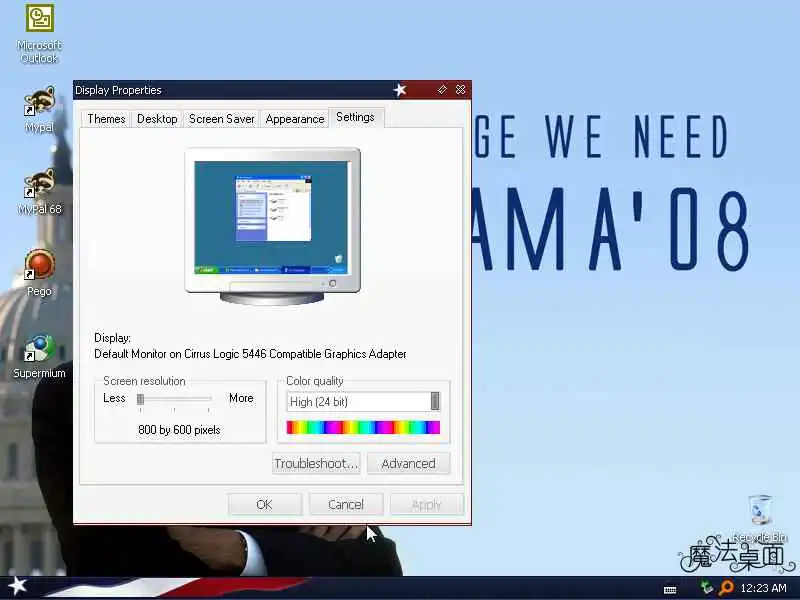This screenshot has height=600, width=800.
Task: Open the Pego desktop shortcut
Action: pos(39,272)
